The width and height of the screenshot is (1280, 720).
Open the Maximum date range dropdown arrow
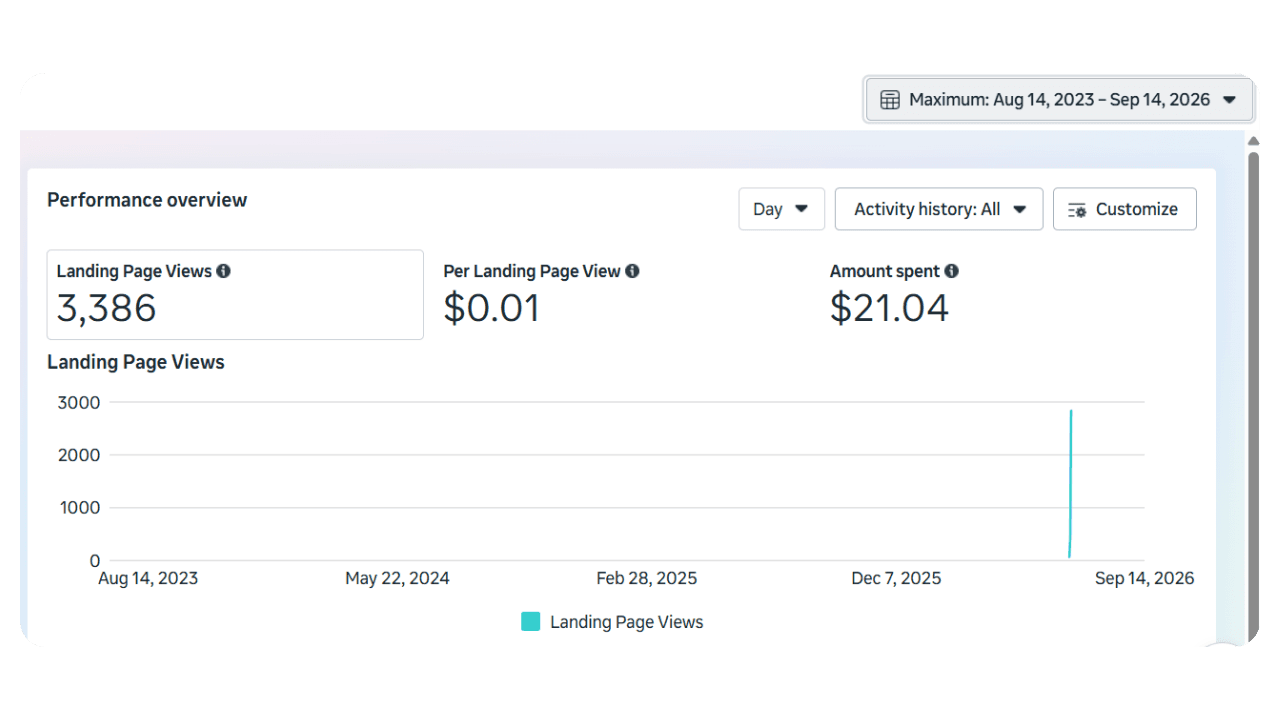click(1230, 100)
